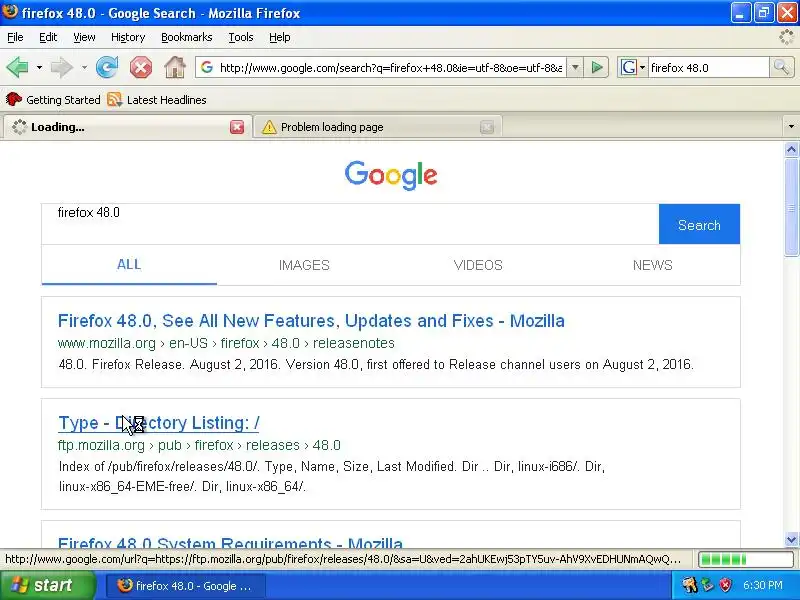Expand the address bar URL history dropdown
This screenshot has height=600, width=800.
point(575,67)
